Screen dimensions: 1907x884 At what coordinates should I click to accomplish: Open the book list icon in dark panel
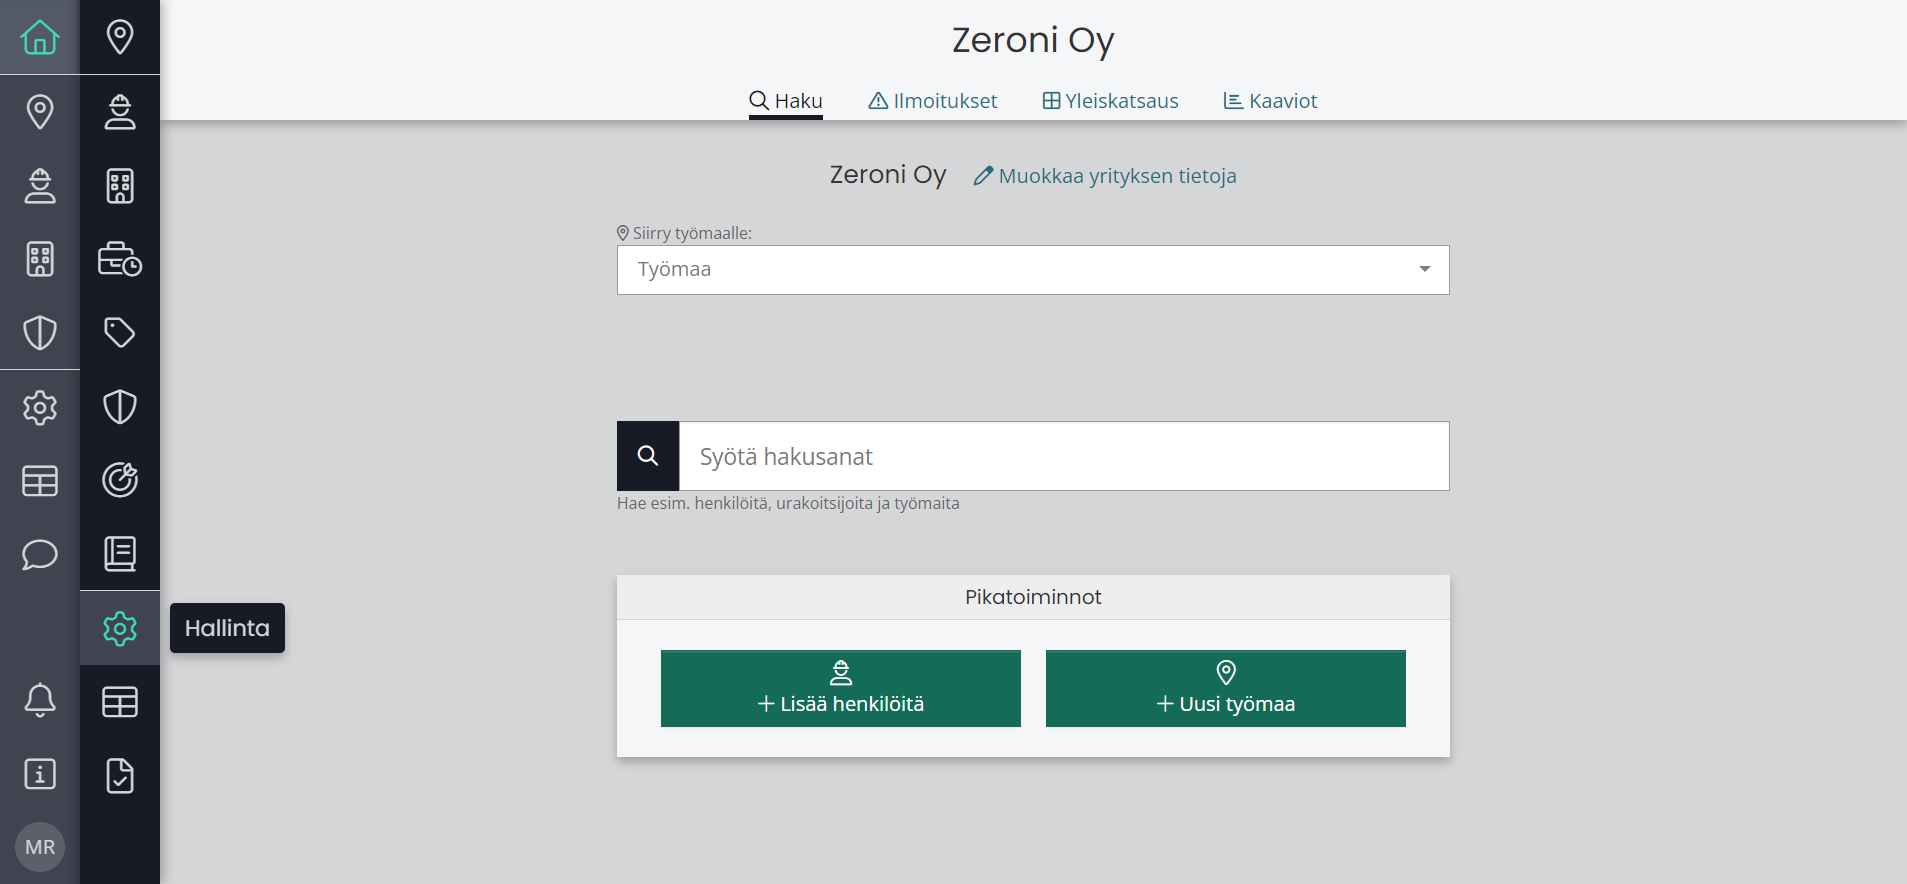120,554
